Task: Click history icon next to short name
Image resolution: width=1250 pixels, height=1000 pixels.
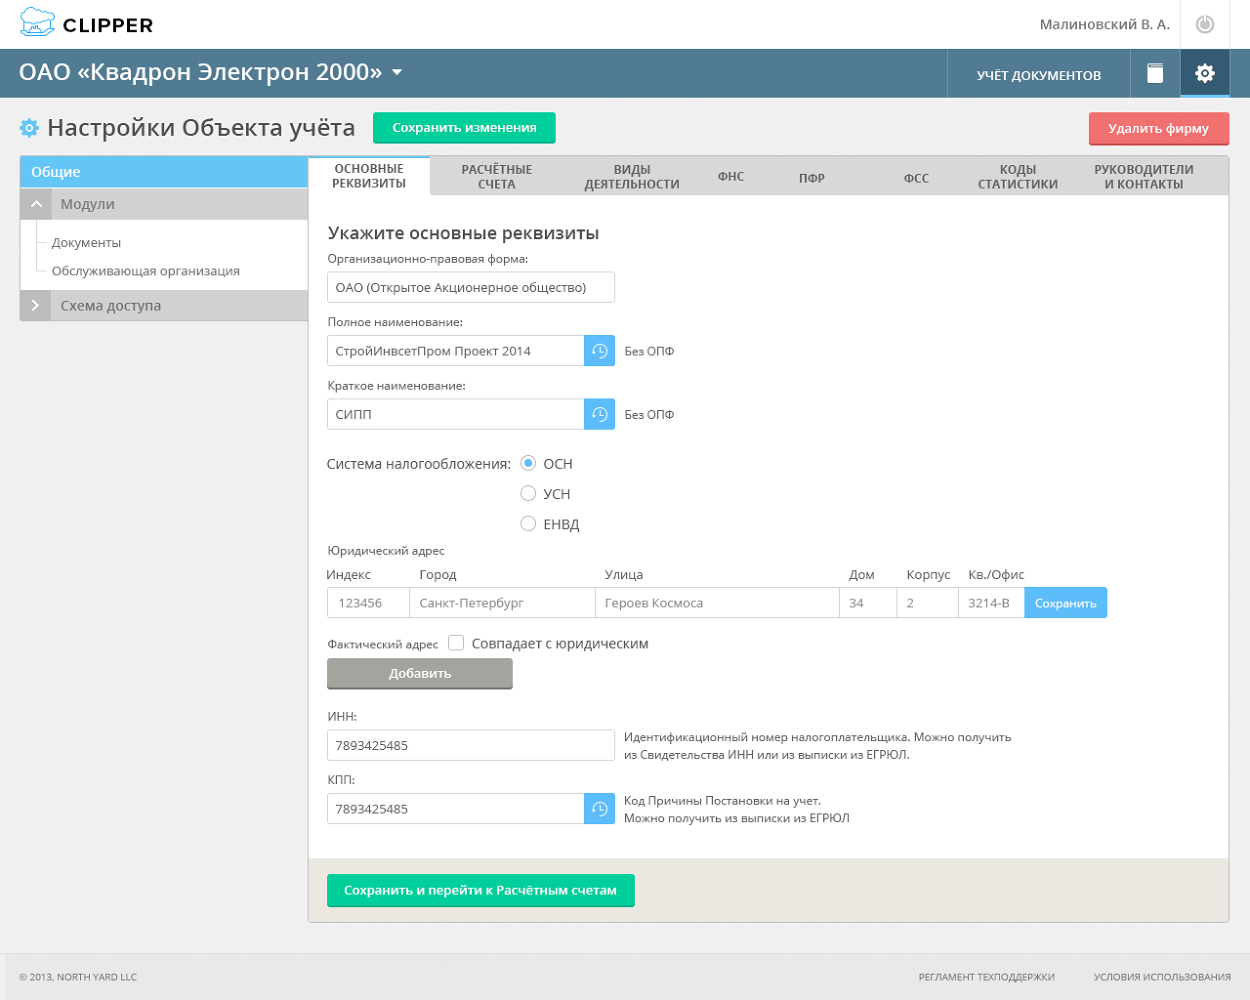Action: 599,414
